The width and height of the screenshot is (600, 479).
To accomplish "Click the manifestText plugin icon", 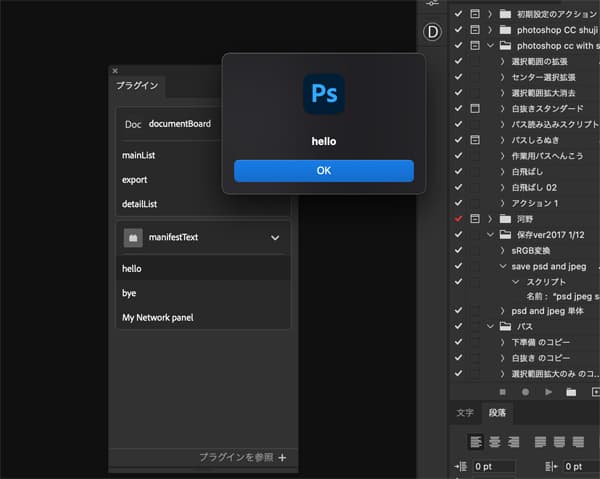I will pos(132,238).
